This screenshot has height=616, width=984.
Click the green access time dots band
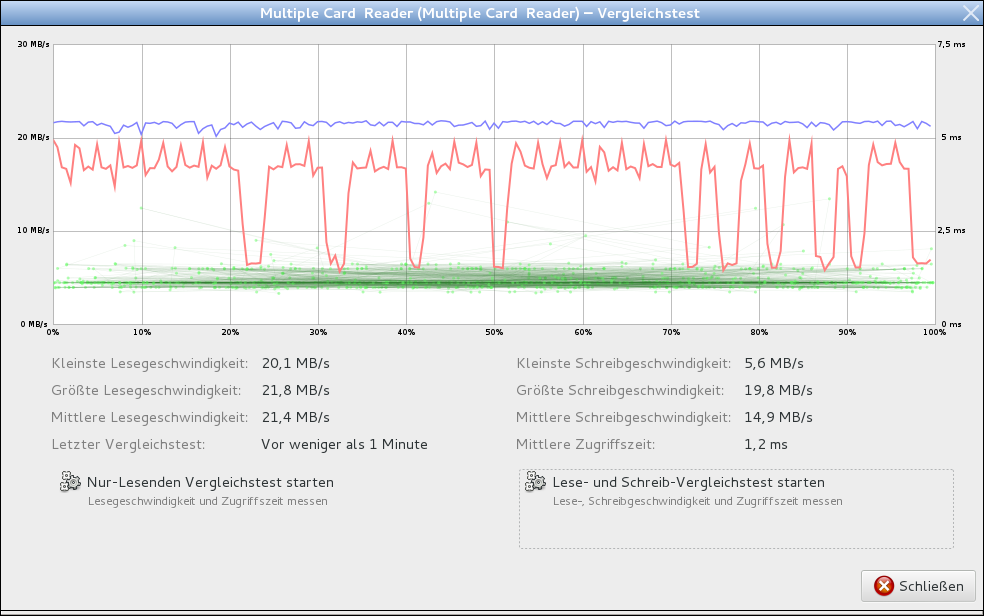pos(500,283)
